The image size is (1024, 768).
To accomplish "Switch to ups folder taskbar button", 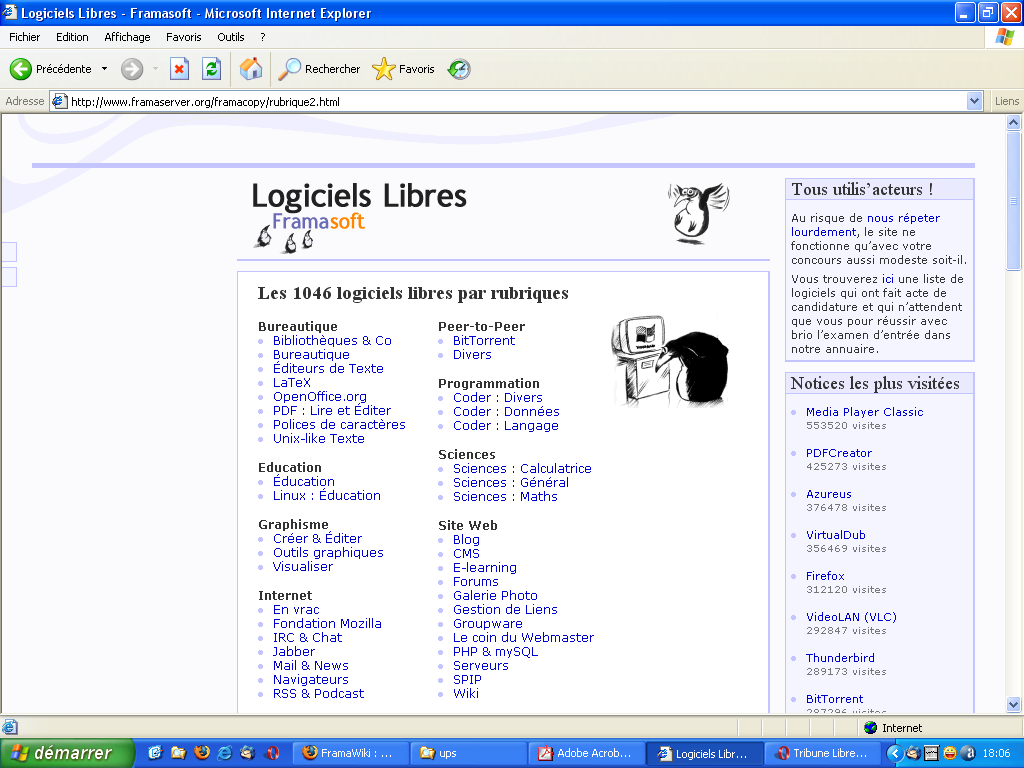I will click(x=468, y=753).
